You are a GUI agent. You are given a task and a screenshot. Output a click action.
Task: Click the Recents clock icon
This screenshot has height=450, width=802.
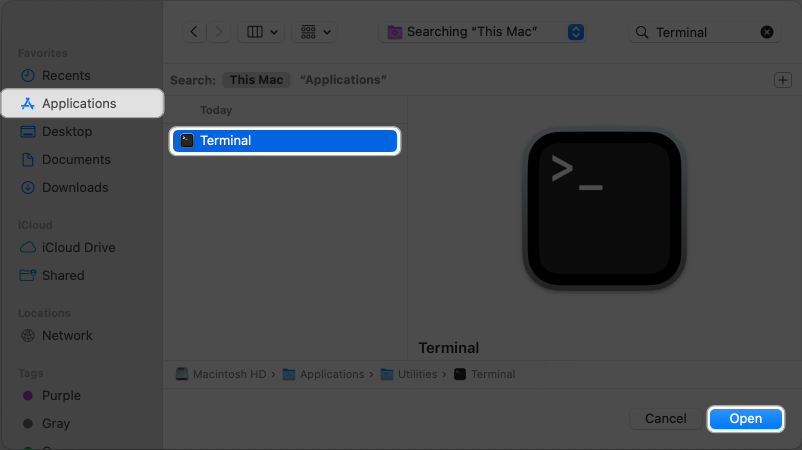(x=28, y=76)
